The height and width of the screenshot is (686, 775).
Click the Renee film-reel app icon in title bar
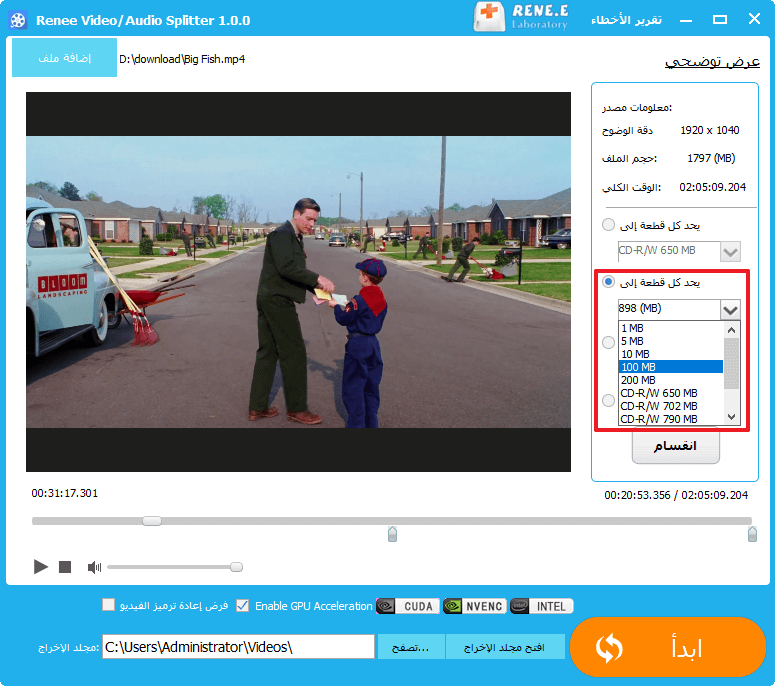pyautogui.click(x=18, y=20)
